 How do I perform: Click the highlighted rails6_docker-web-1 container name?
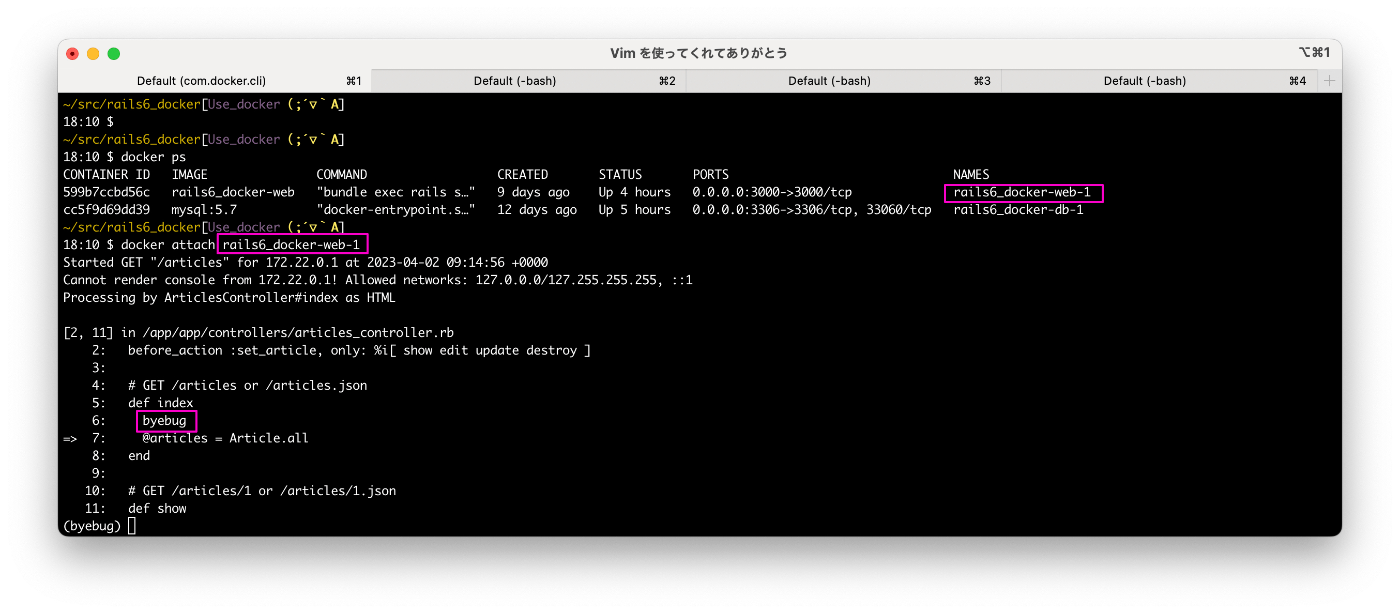[x=1022, y=191]
